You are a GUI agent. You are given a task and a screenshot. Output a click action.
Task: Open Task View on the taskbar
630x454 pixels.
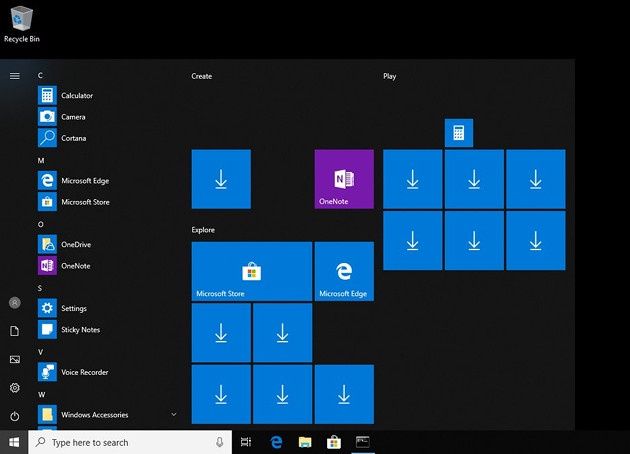click(x=245, y=442)
